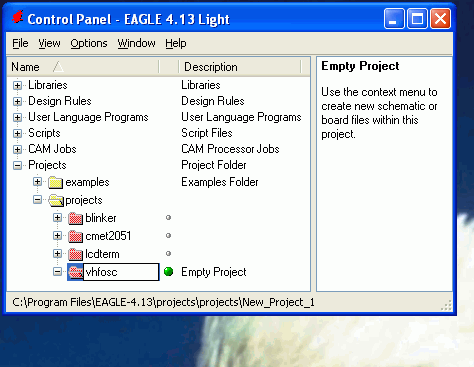Image resolution: width=474 pixels, height=367 pixels.
Task: Click the 'Examples Folder' description text
Action: coord(220,182)
